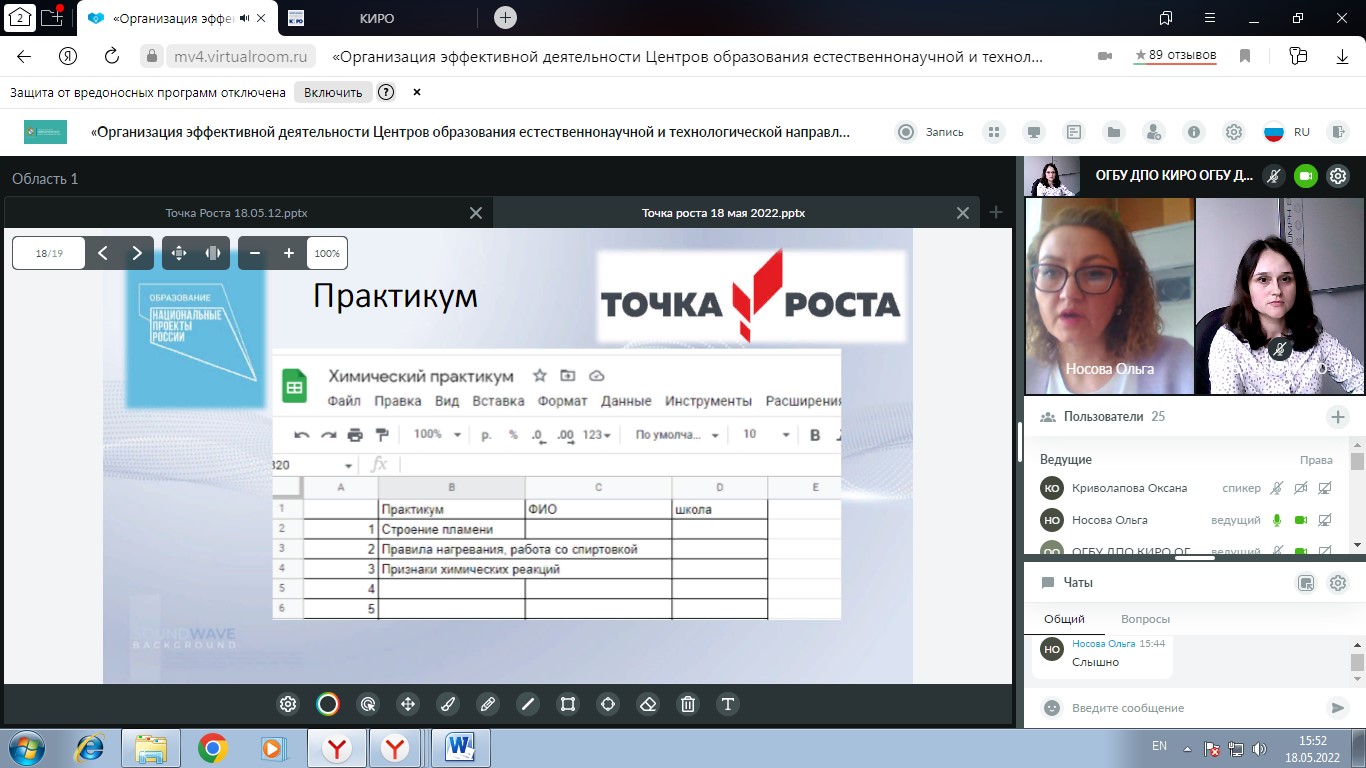The height and width of the screenshot is (768, 1366).
Task: Select Точка роста 18 мая 2022.pptx tab
Action: click(x=723, y=213)
